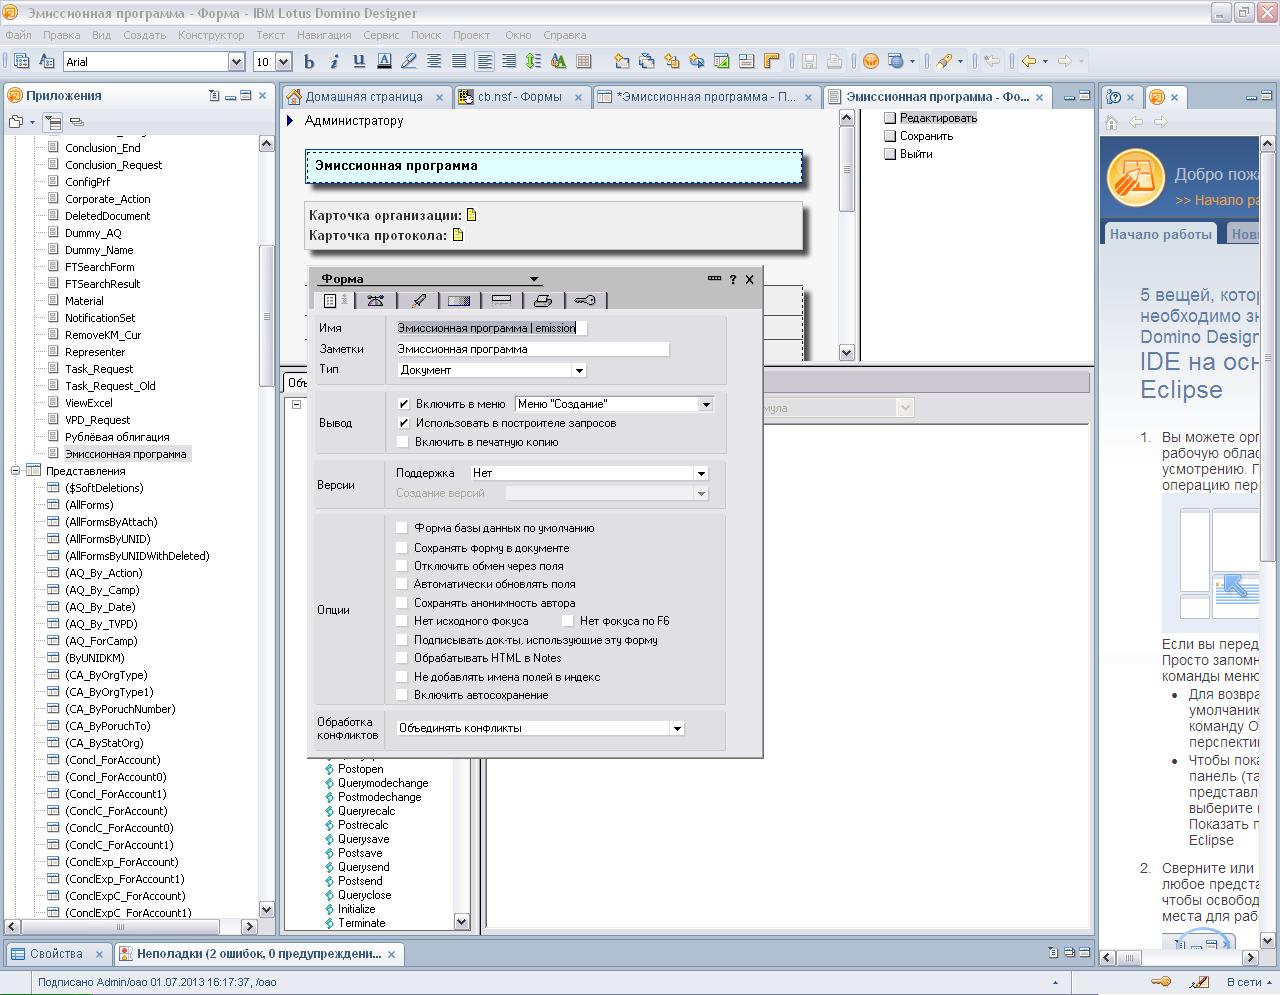
Task: Click the 'Начало работы' tab button
Action: (1160, 234)
